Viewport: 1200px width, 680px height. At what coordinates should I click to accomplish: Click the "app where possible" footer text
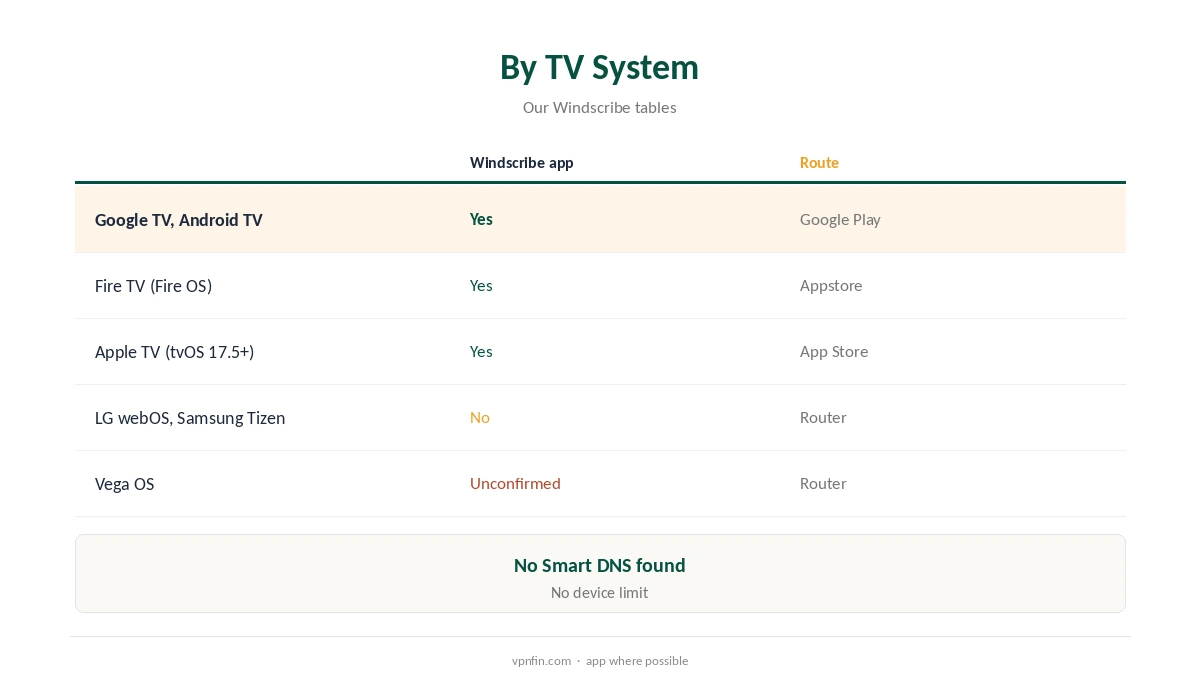point(637,661)
